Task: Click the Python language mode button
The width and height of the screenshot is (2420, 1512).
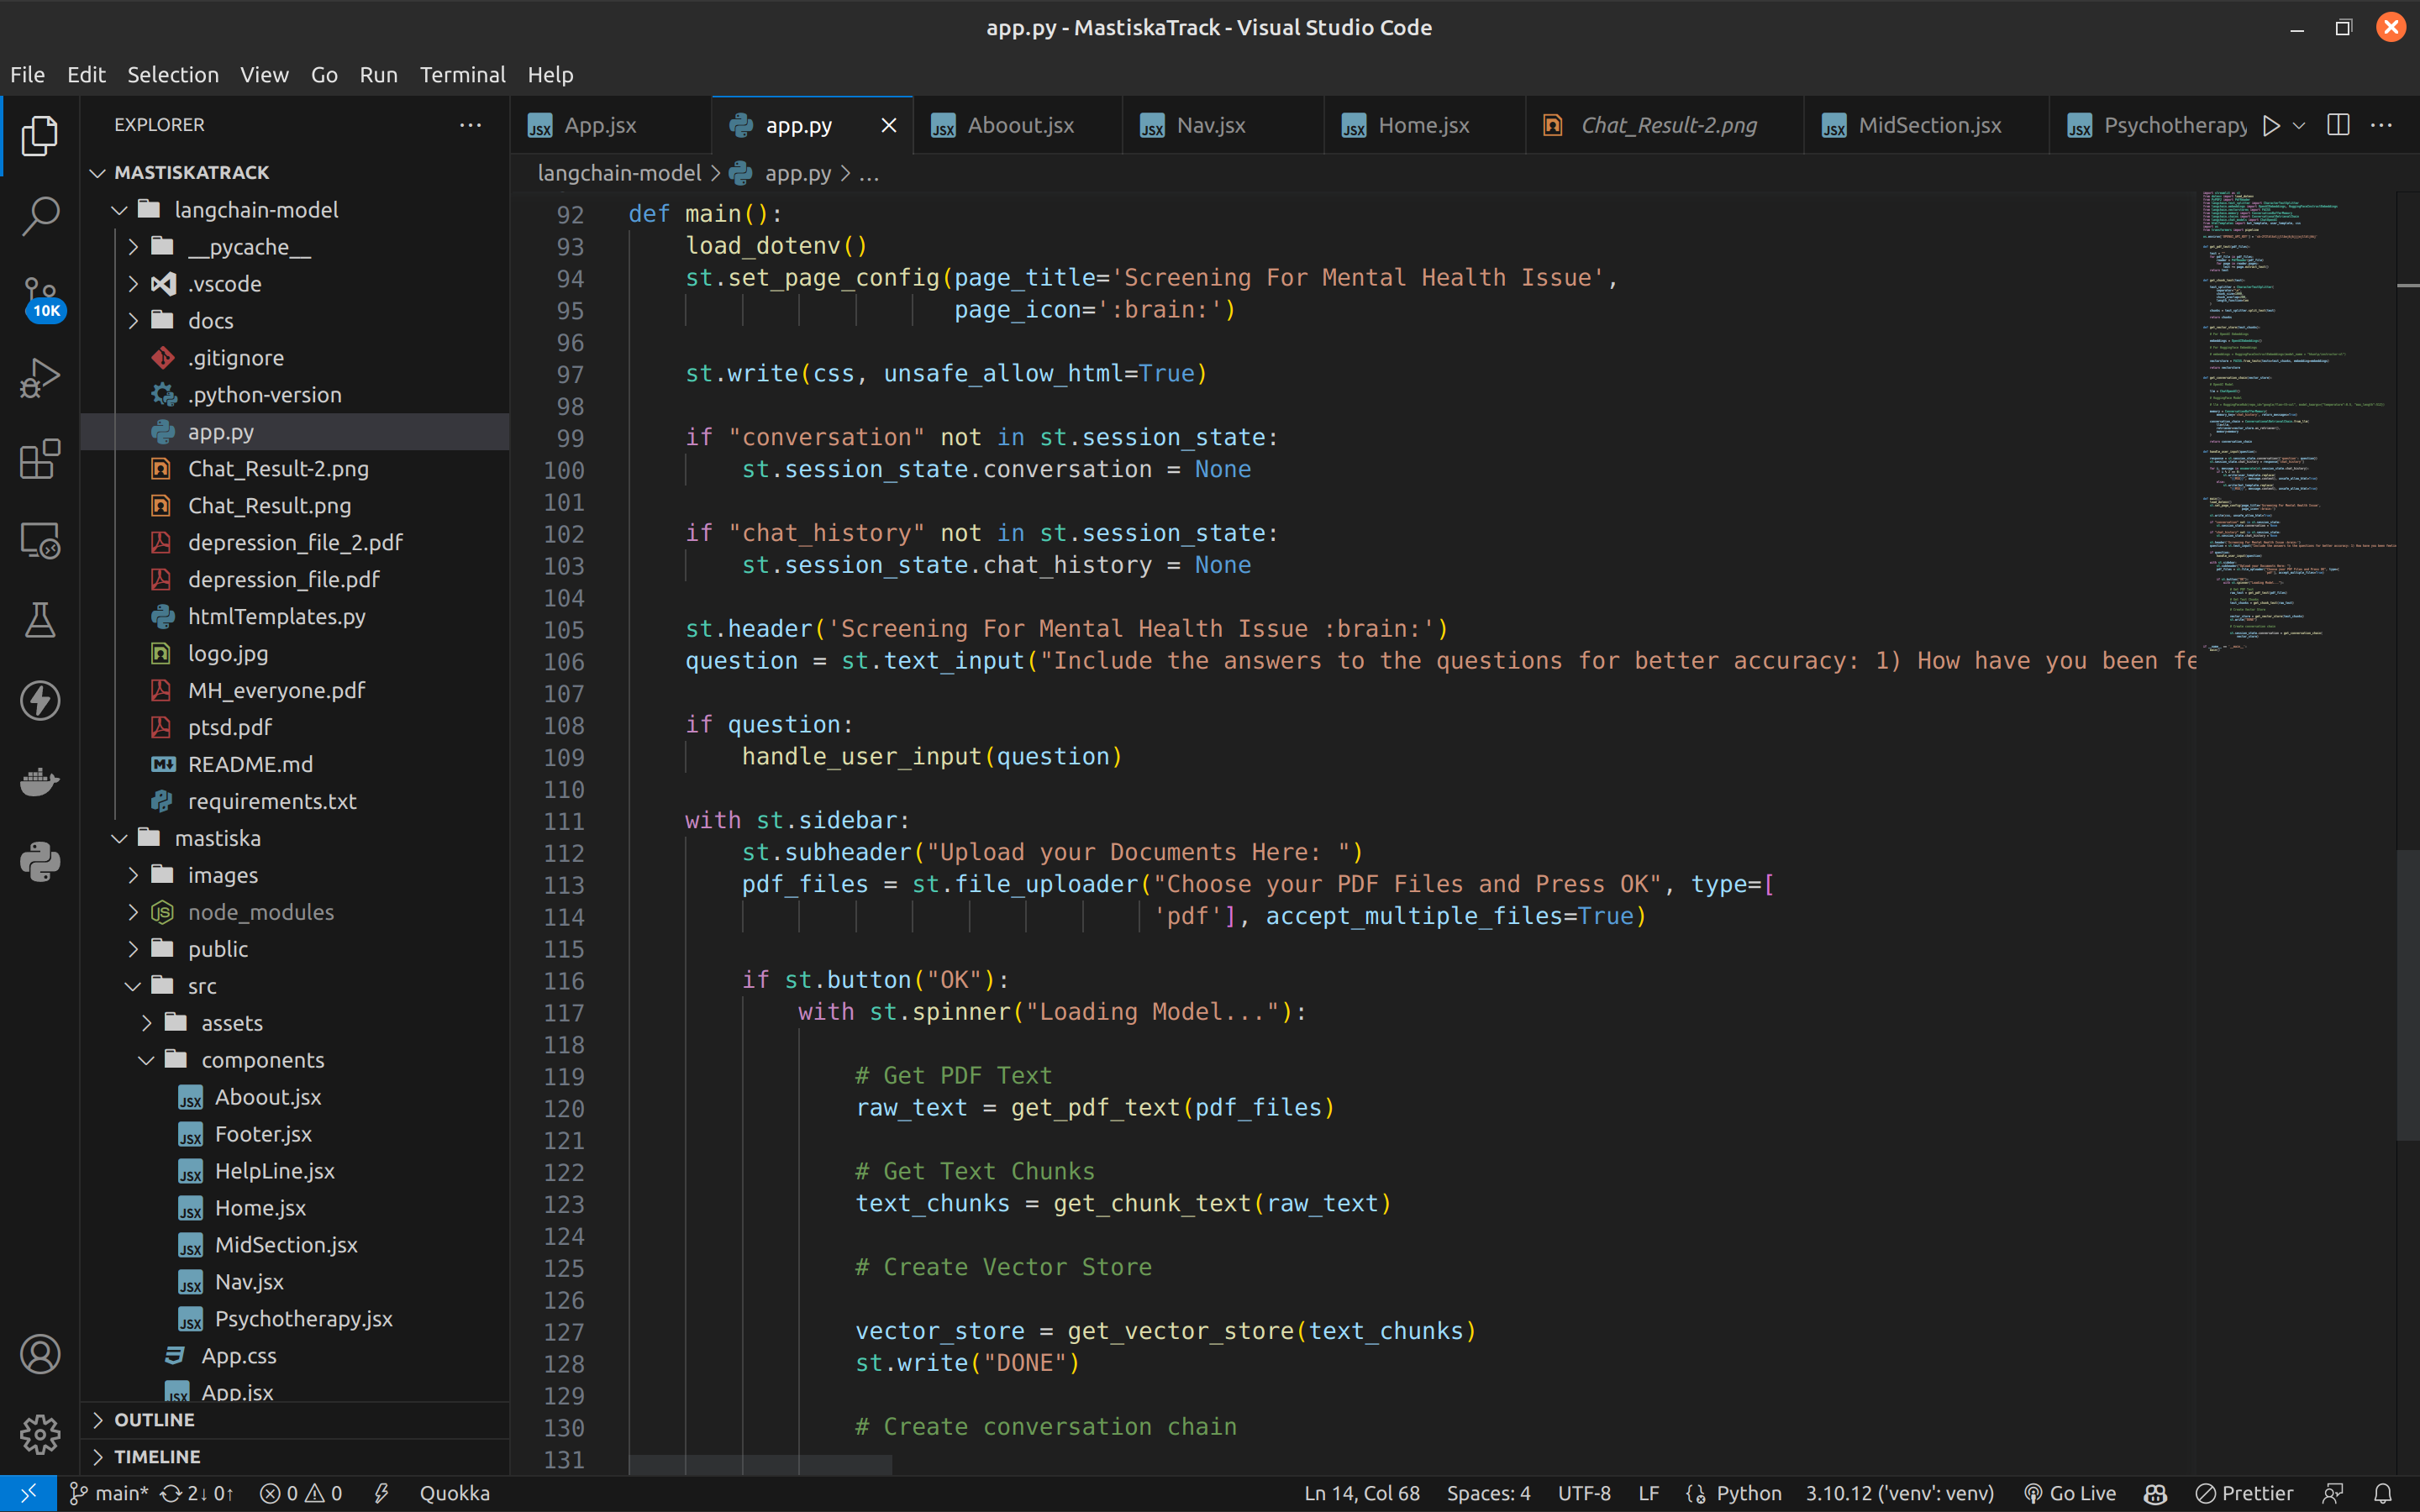Action: (x=1748, y=1493)
